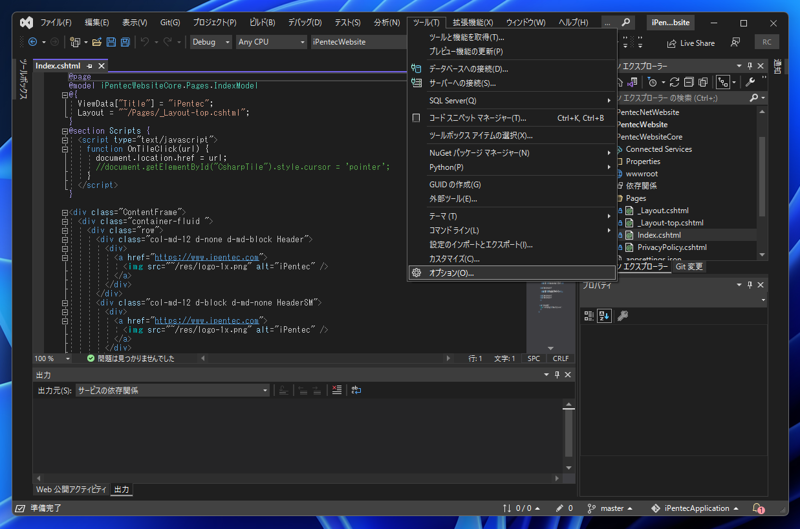Open the output source dropdown

[x=172, y=390]
